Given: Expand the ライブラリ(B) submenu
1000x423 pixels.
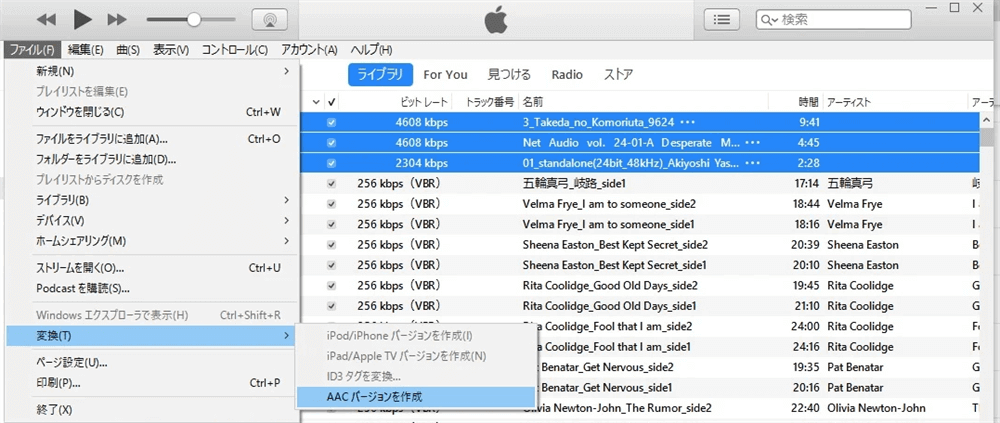Looking at the screenshot, I should click(x=150, y=200).
